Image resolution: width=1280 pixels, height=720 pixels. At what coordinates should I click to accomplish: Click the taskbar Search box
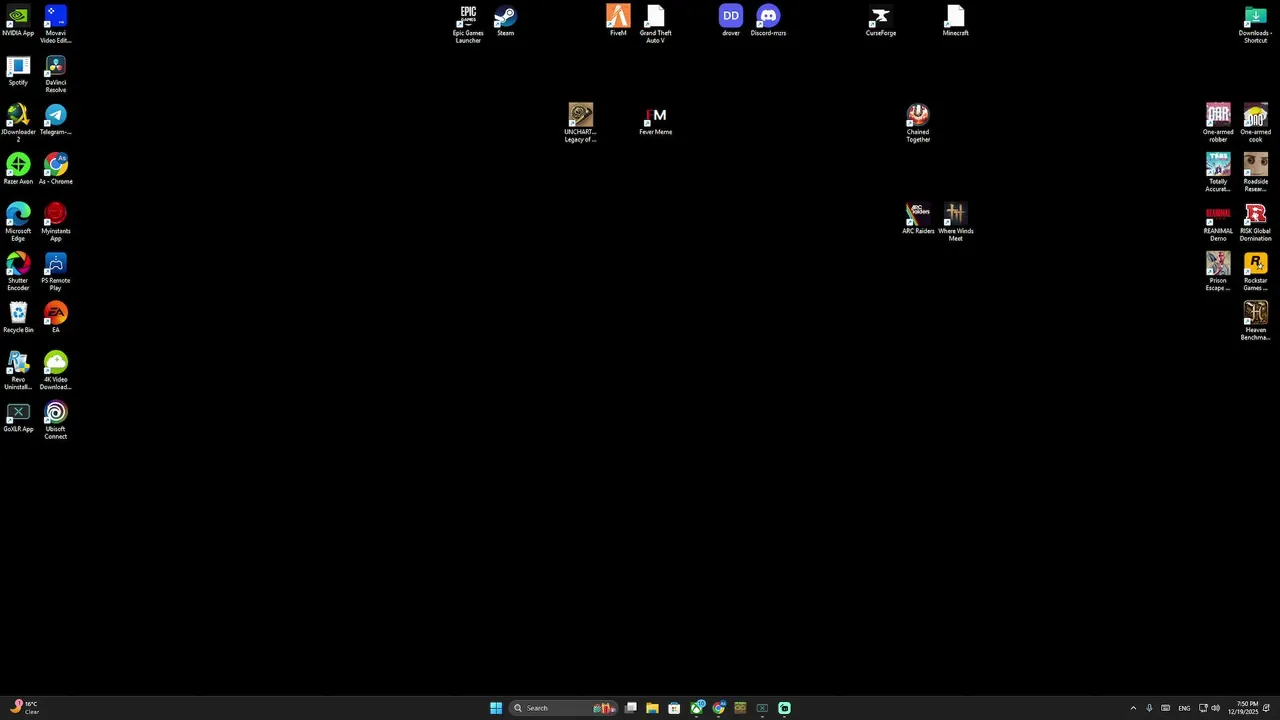562,708
